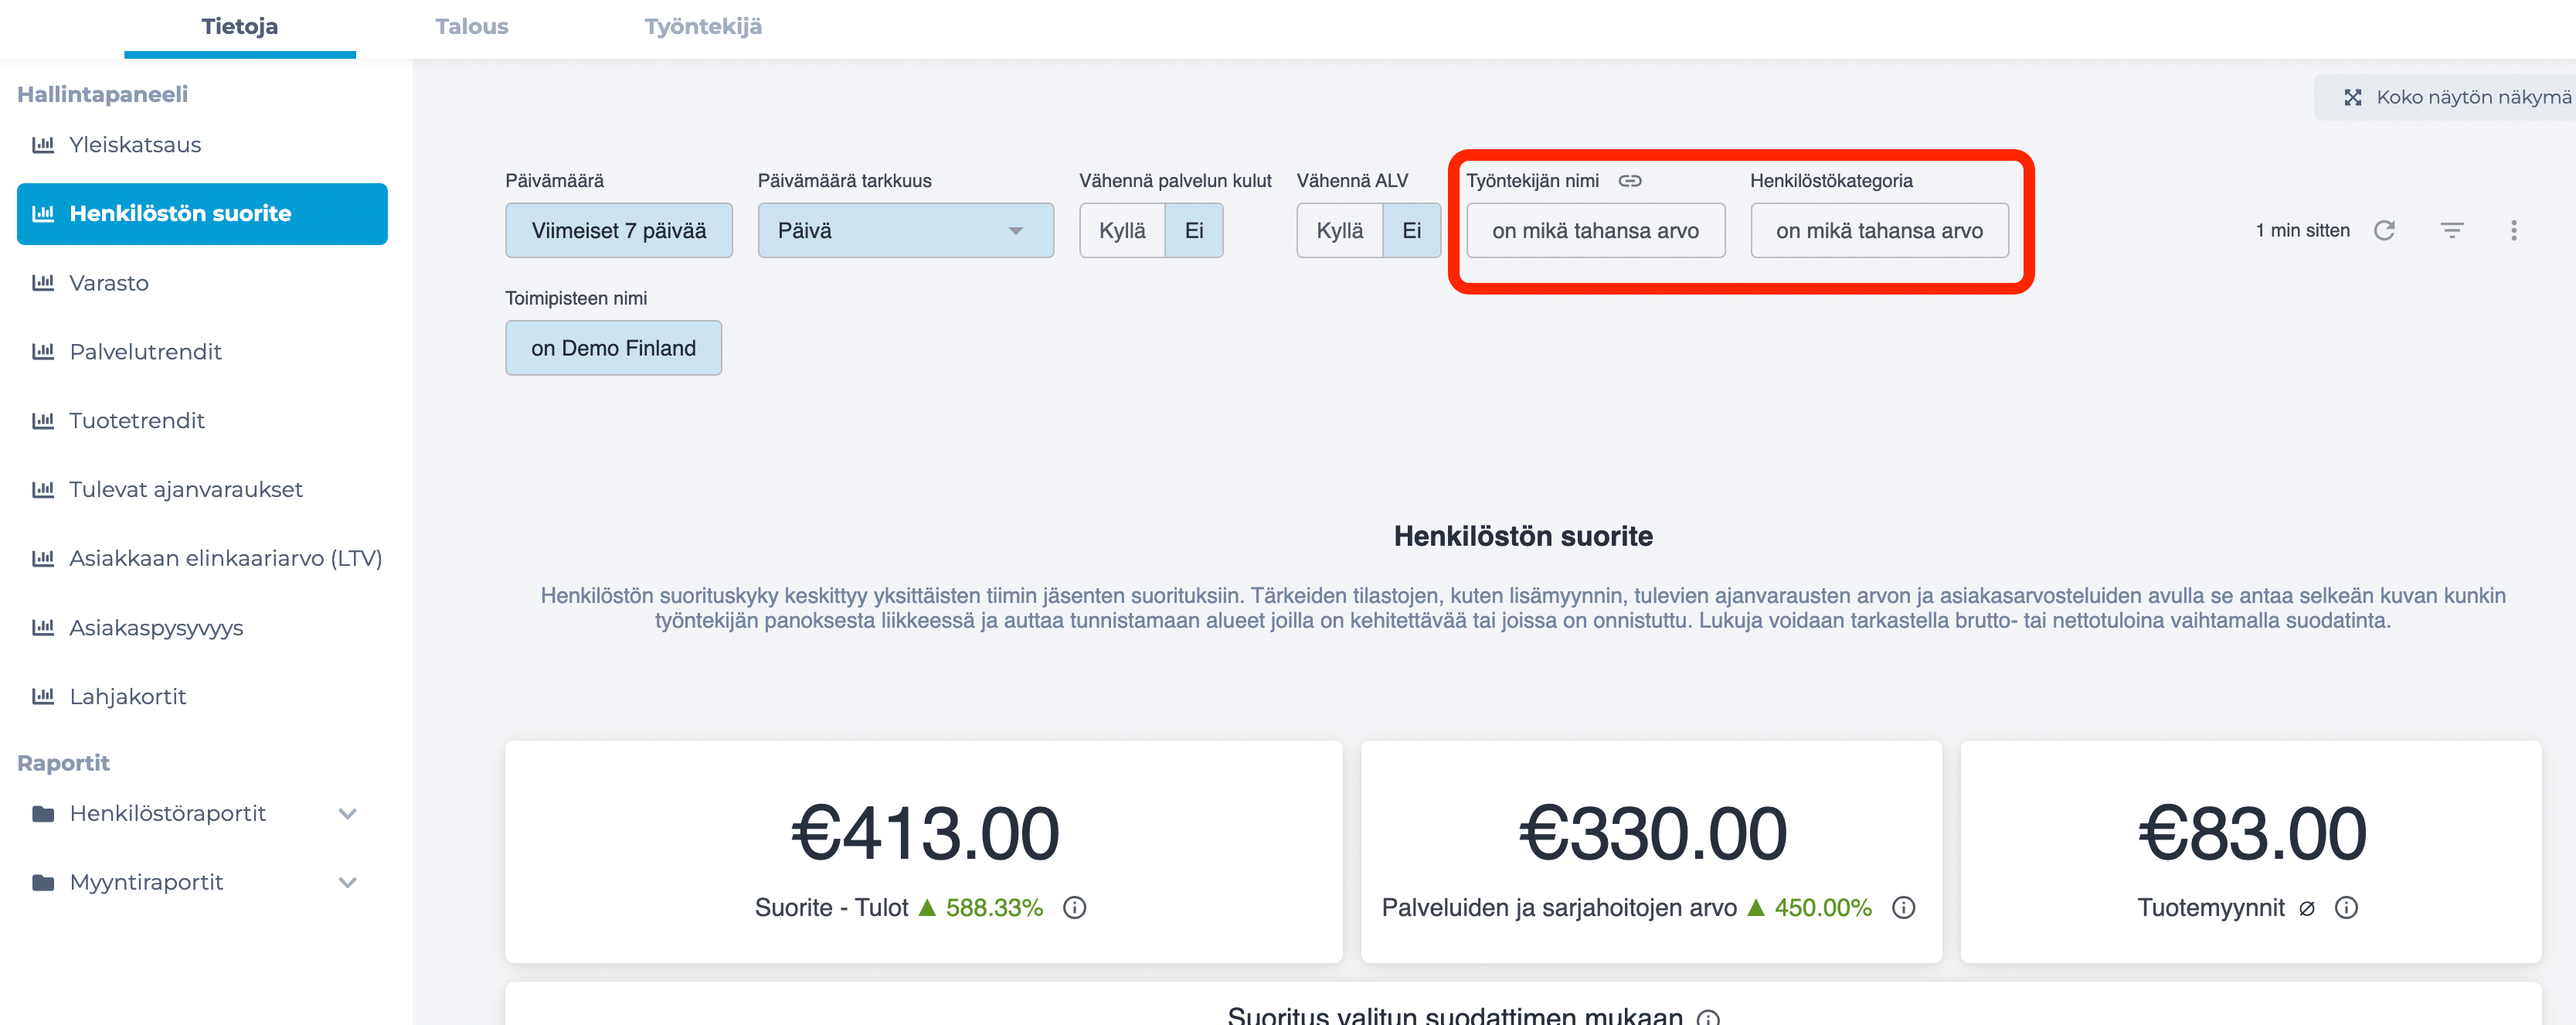
Task: Open the Päivämäärä tarkkuus Päivä dropdown
Action: (x=905, y=231)
